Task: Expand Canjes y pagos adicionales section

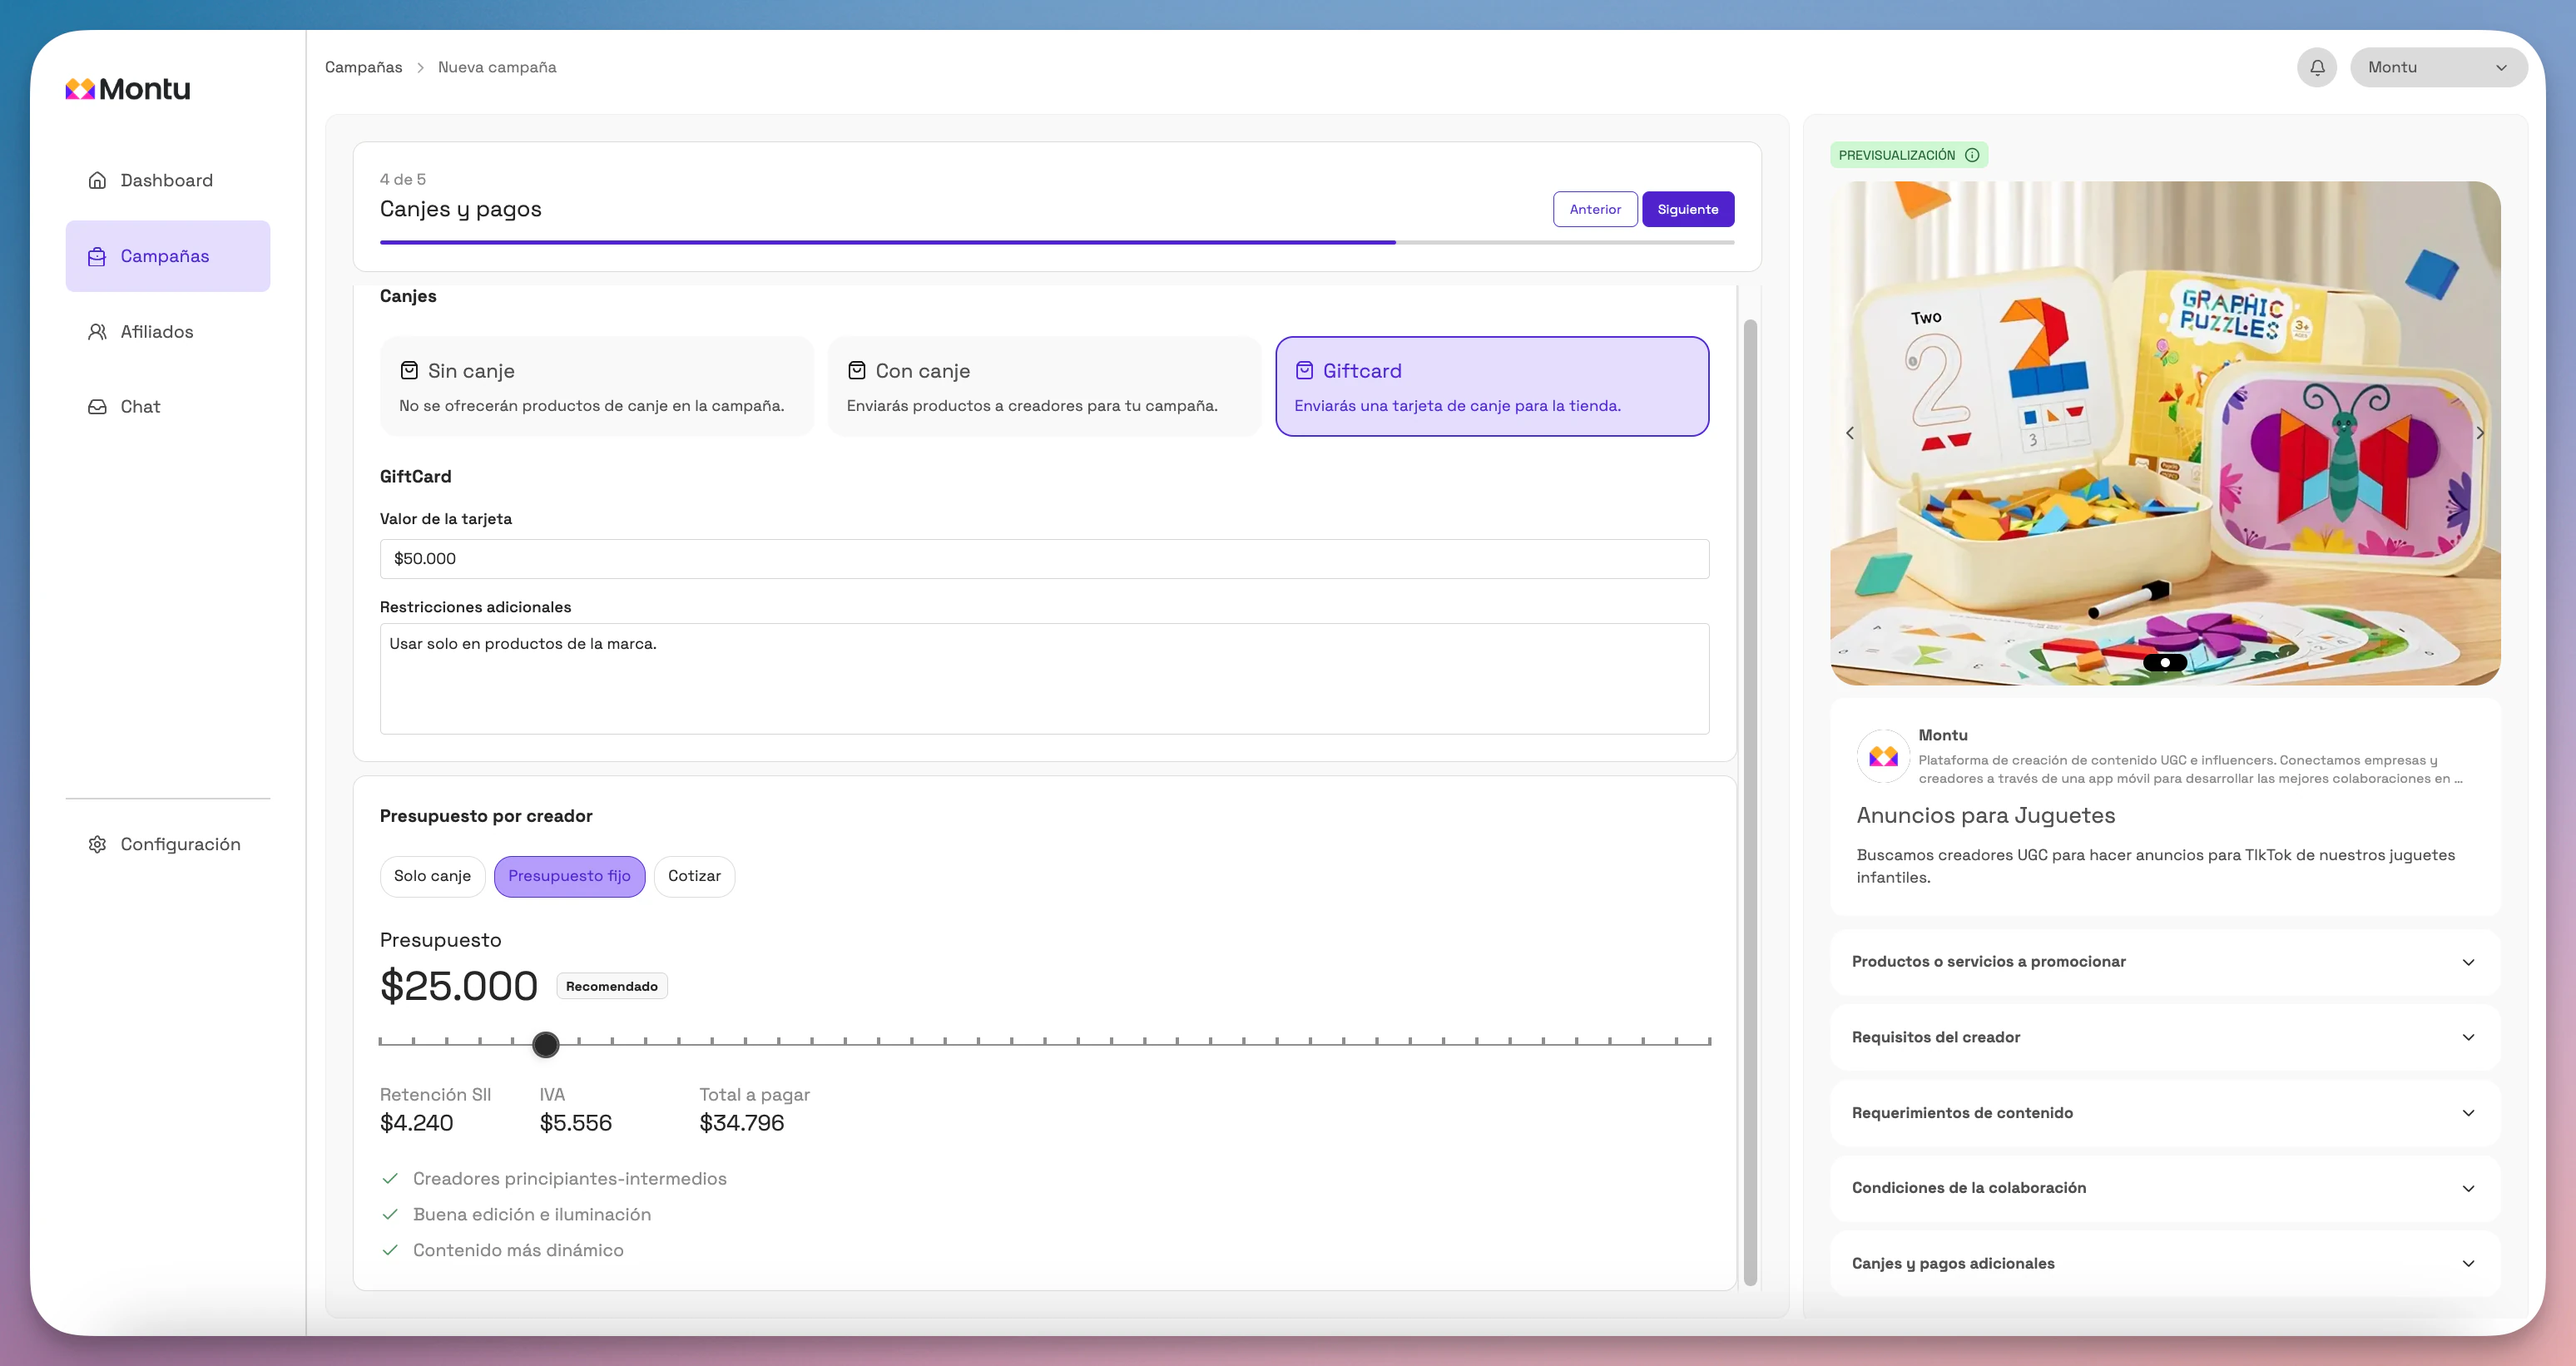Action: (x=2165, y=1264)
